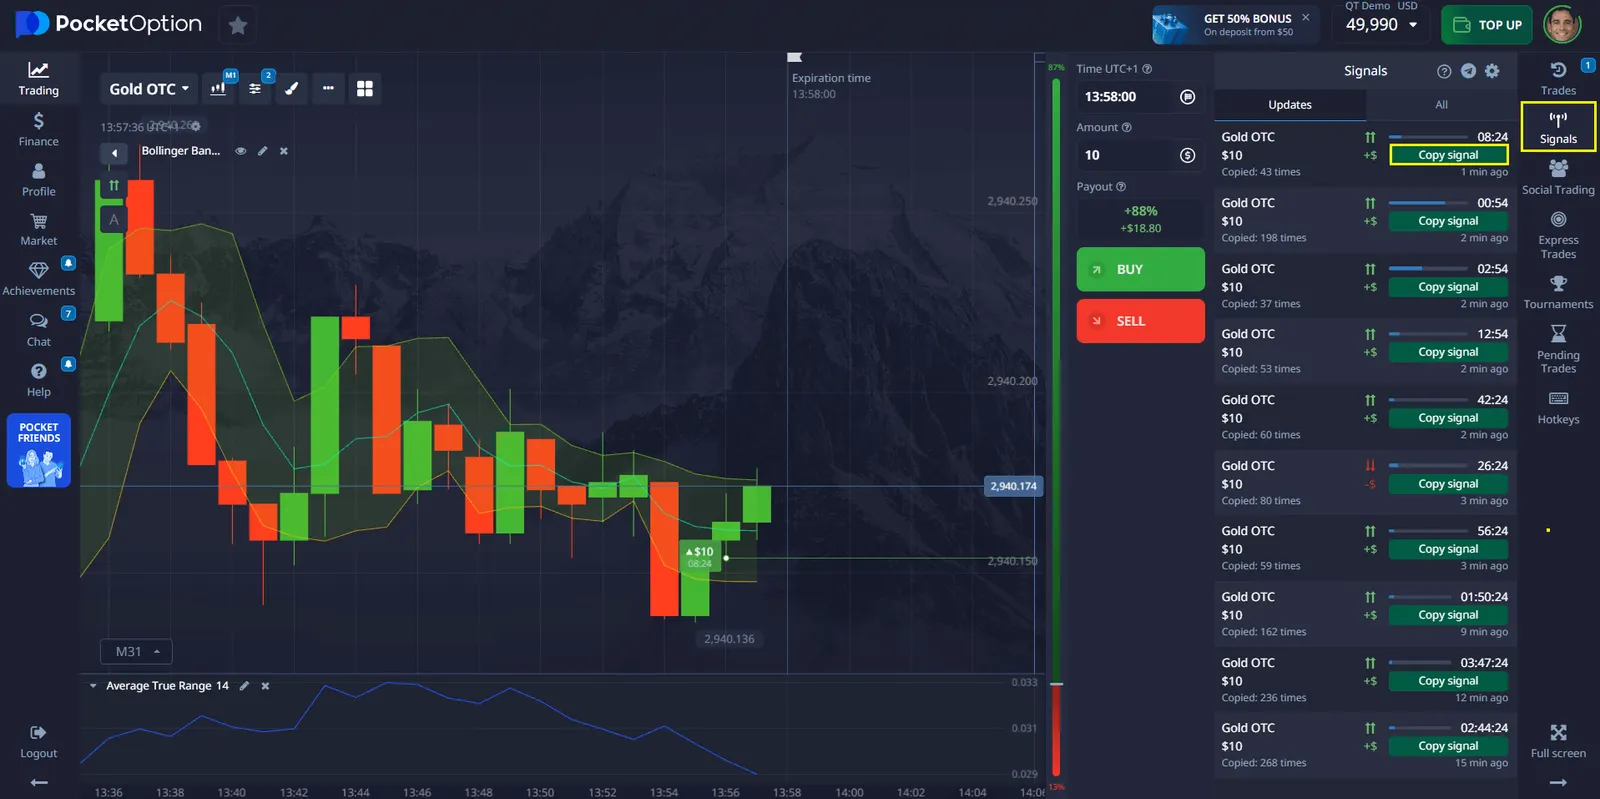Open the indicators settings sliders icon
The height and width of the screenshot is (799, 1600).
[x=255, y=89]
